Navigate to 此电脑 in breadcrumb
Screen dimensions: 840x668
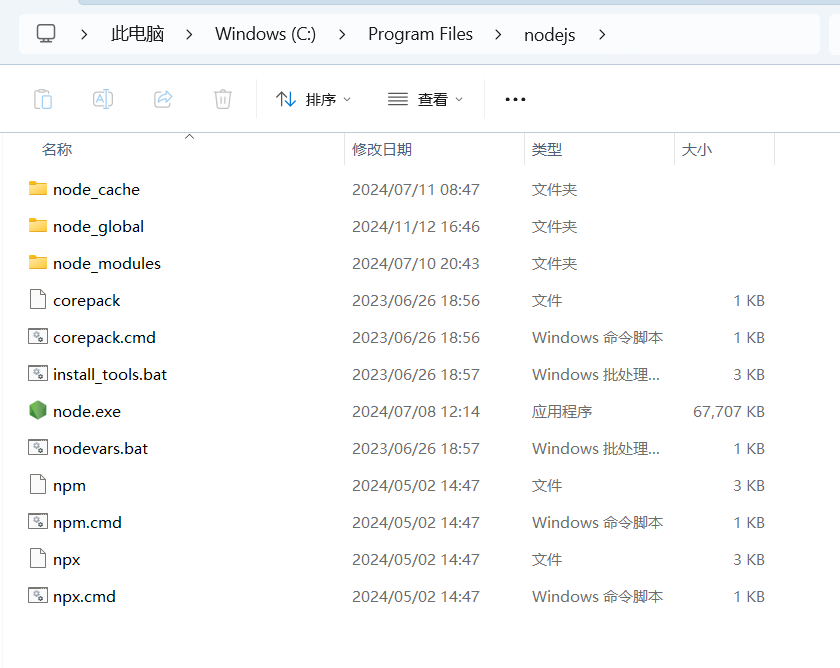(137, 34)
